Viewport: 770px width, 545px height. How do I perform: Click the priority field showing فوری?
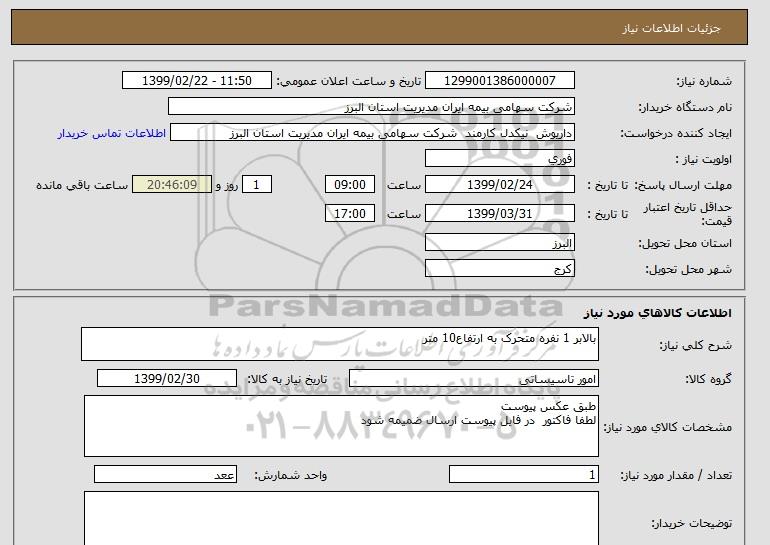(x=499, y=159)
